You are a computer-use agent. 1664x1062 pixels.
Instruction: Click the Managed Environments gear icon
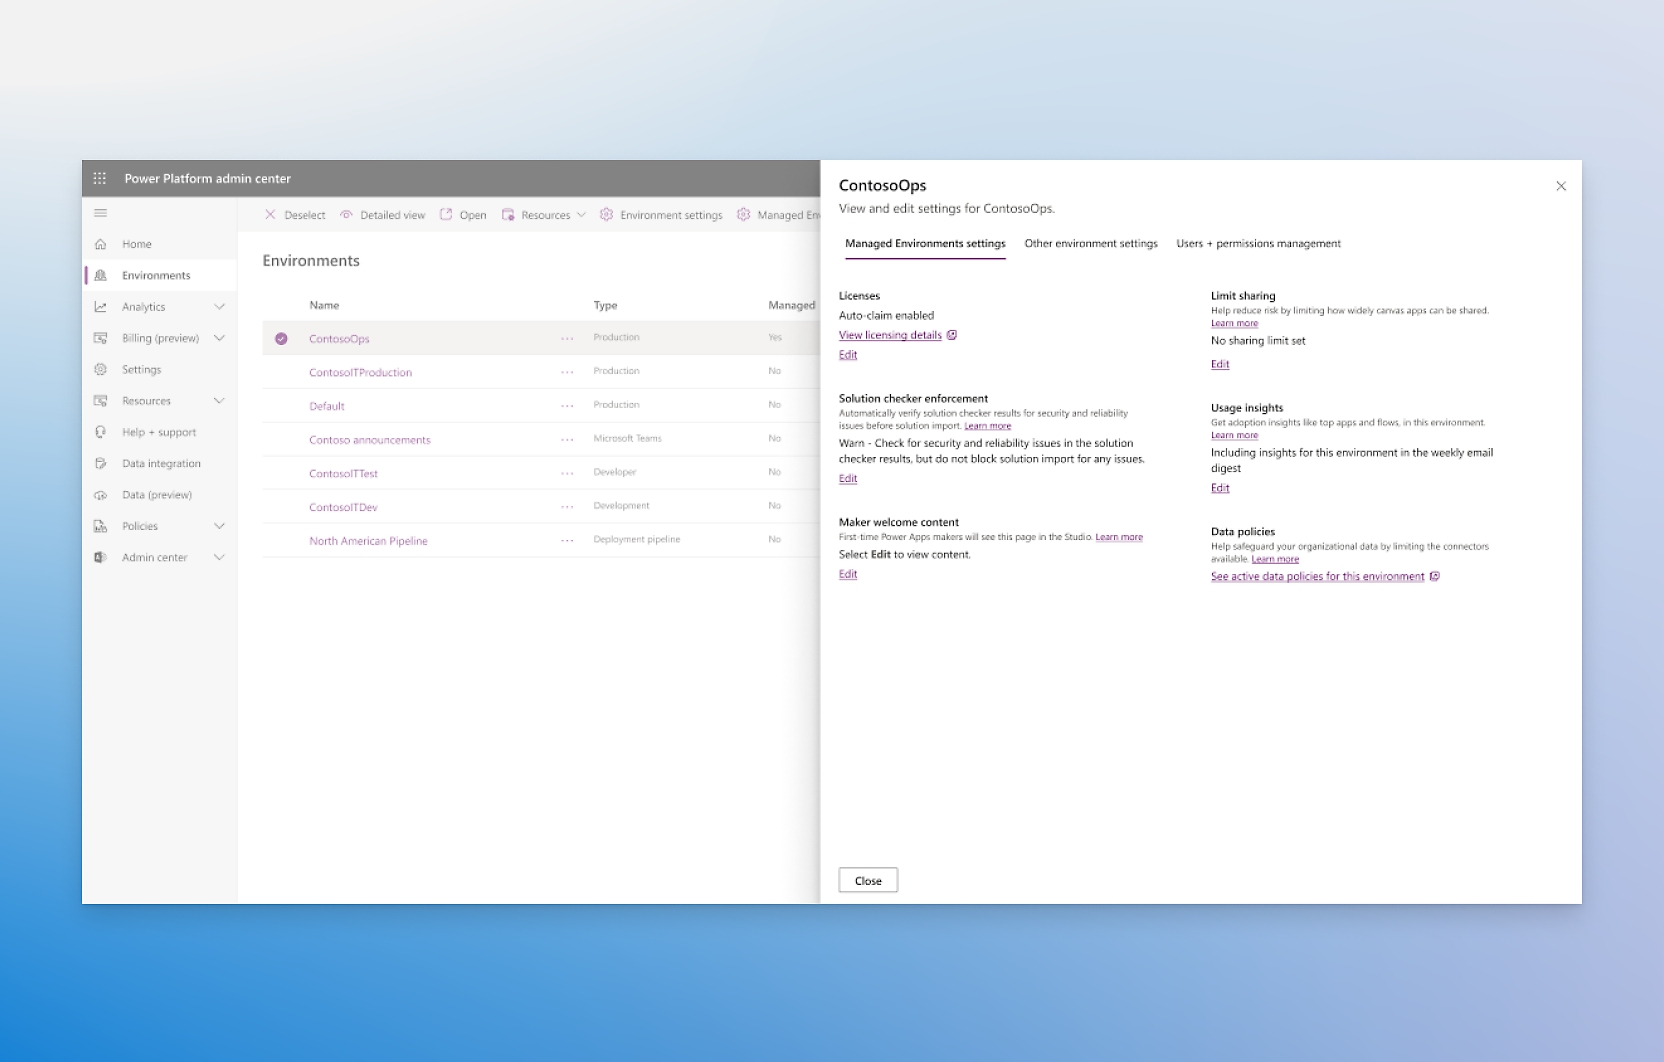click(743, 214)
